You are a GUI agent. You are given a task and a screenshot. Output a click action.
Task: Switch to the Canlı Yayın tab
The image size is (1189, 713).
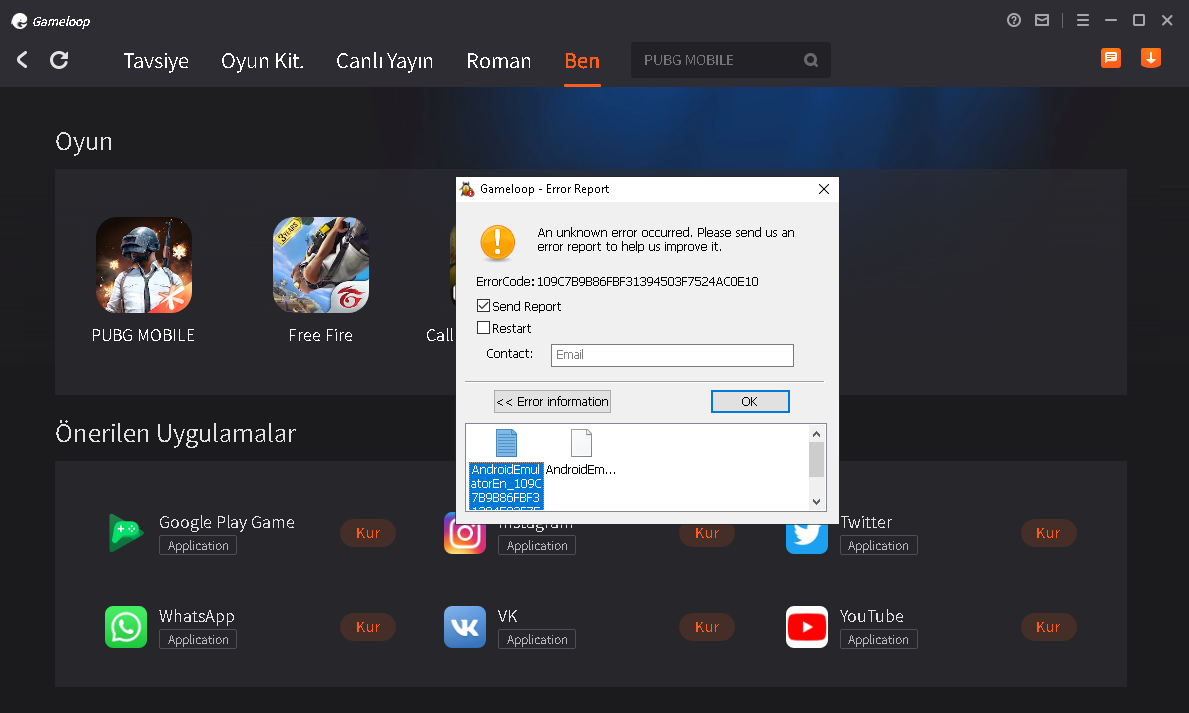384,61
